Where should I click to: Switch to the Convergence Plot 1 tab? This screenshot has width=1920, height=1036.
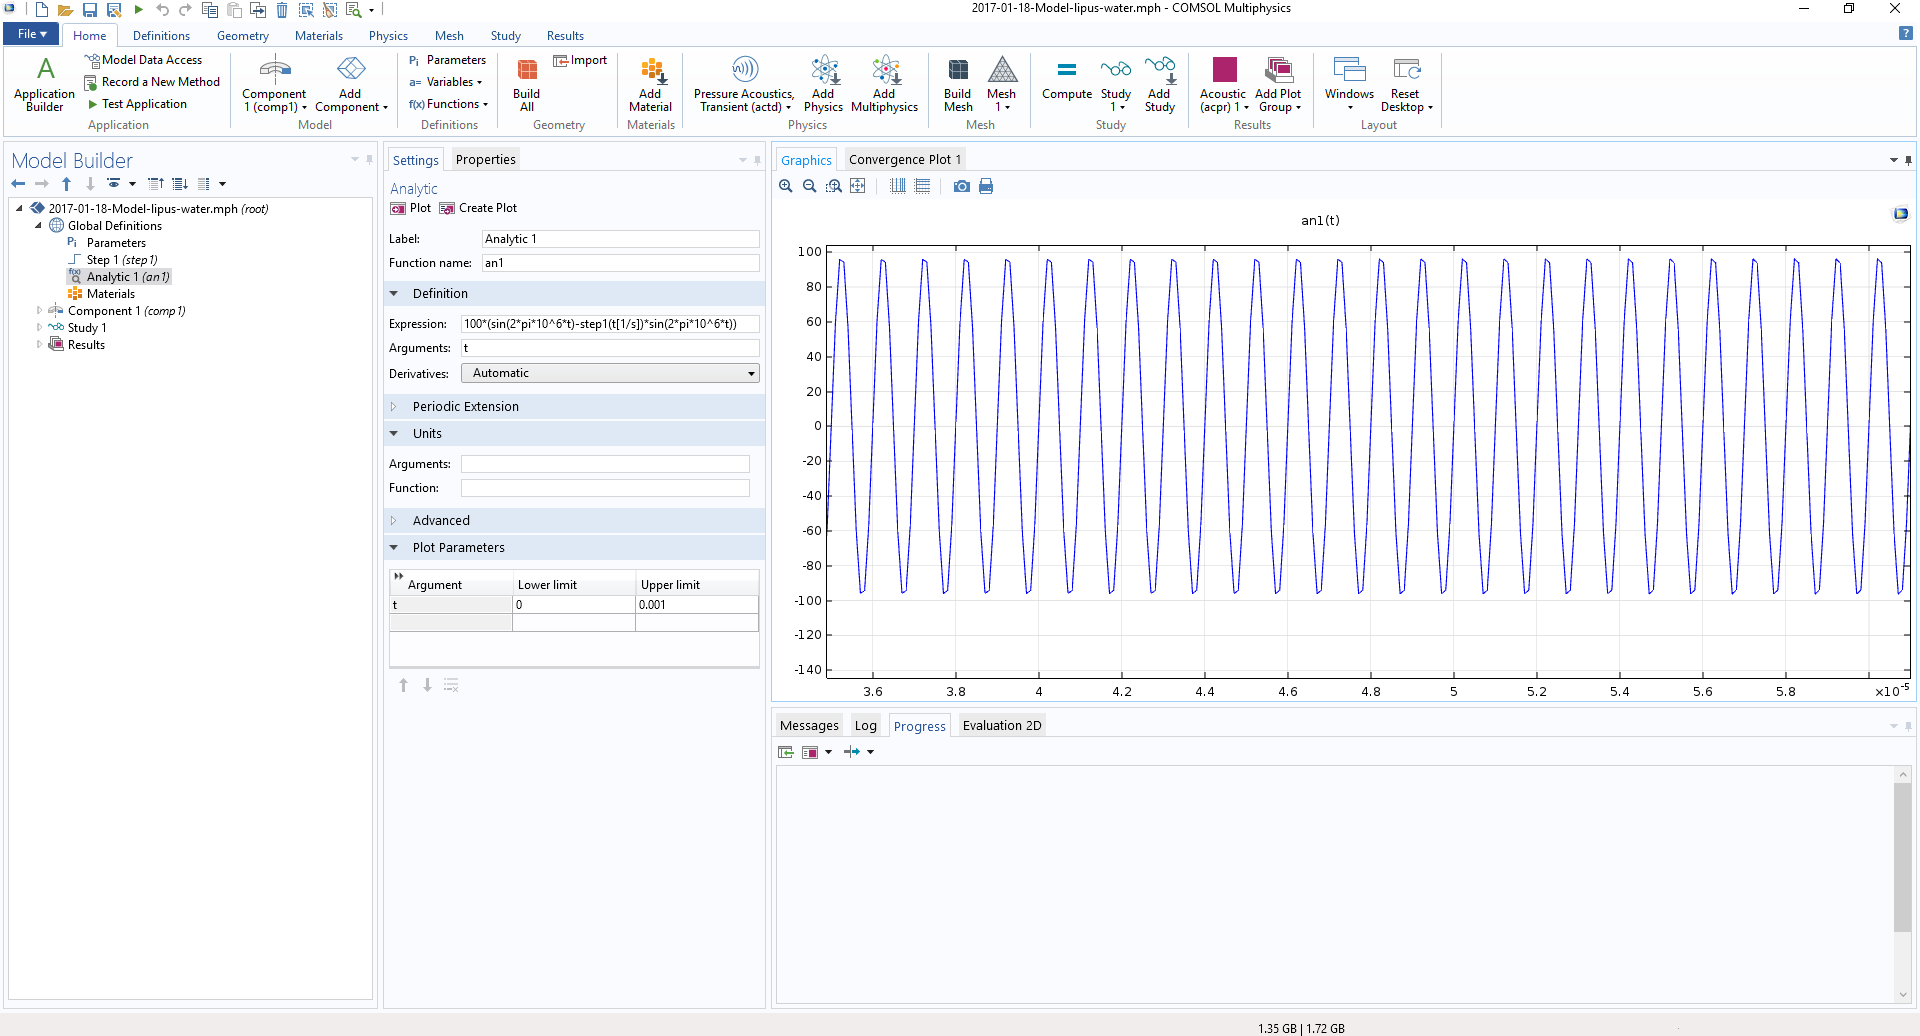(904, 160)
